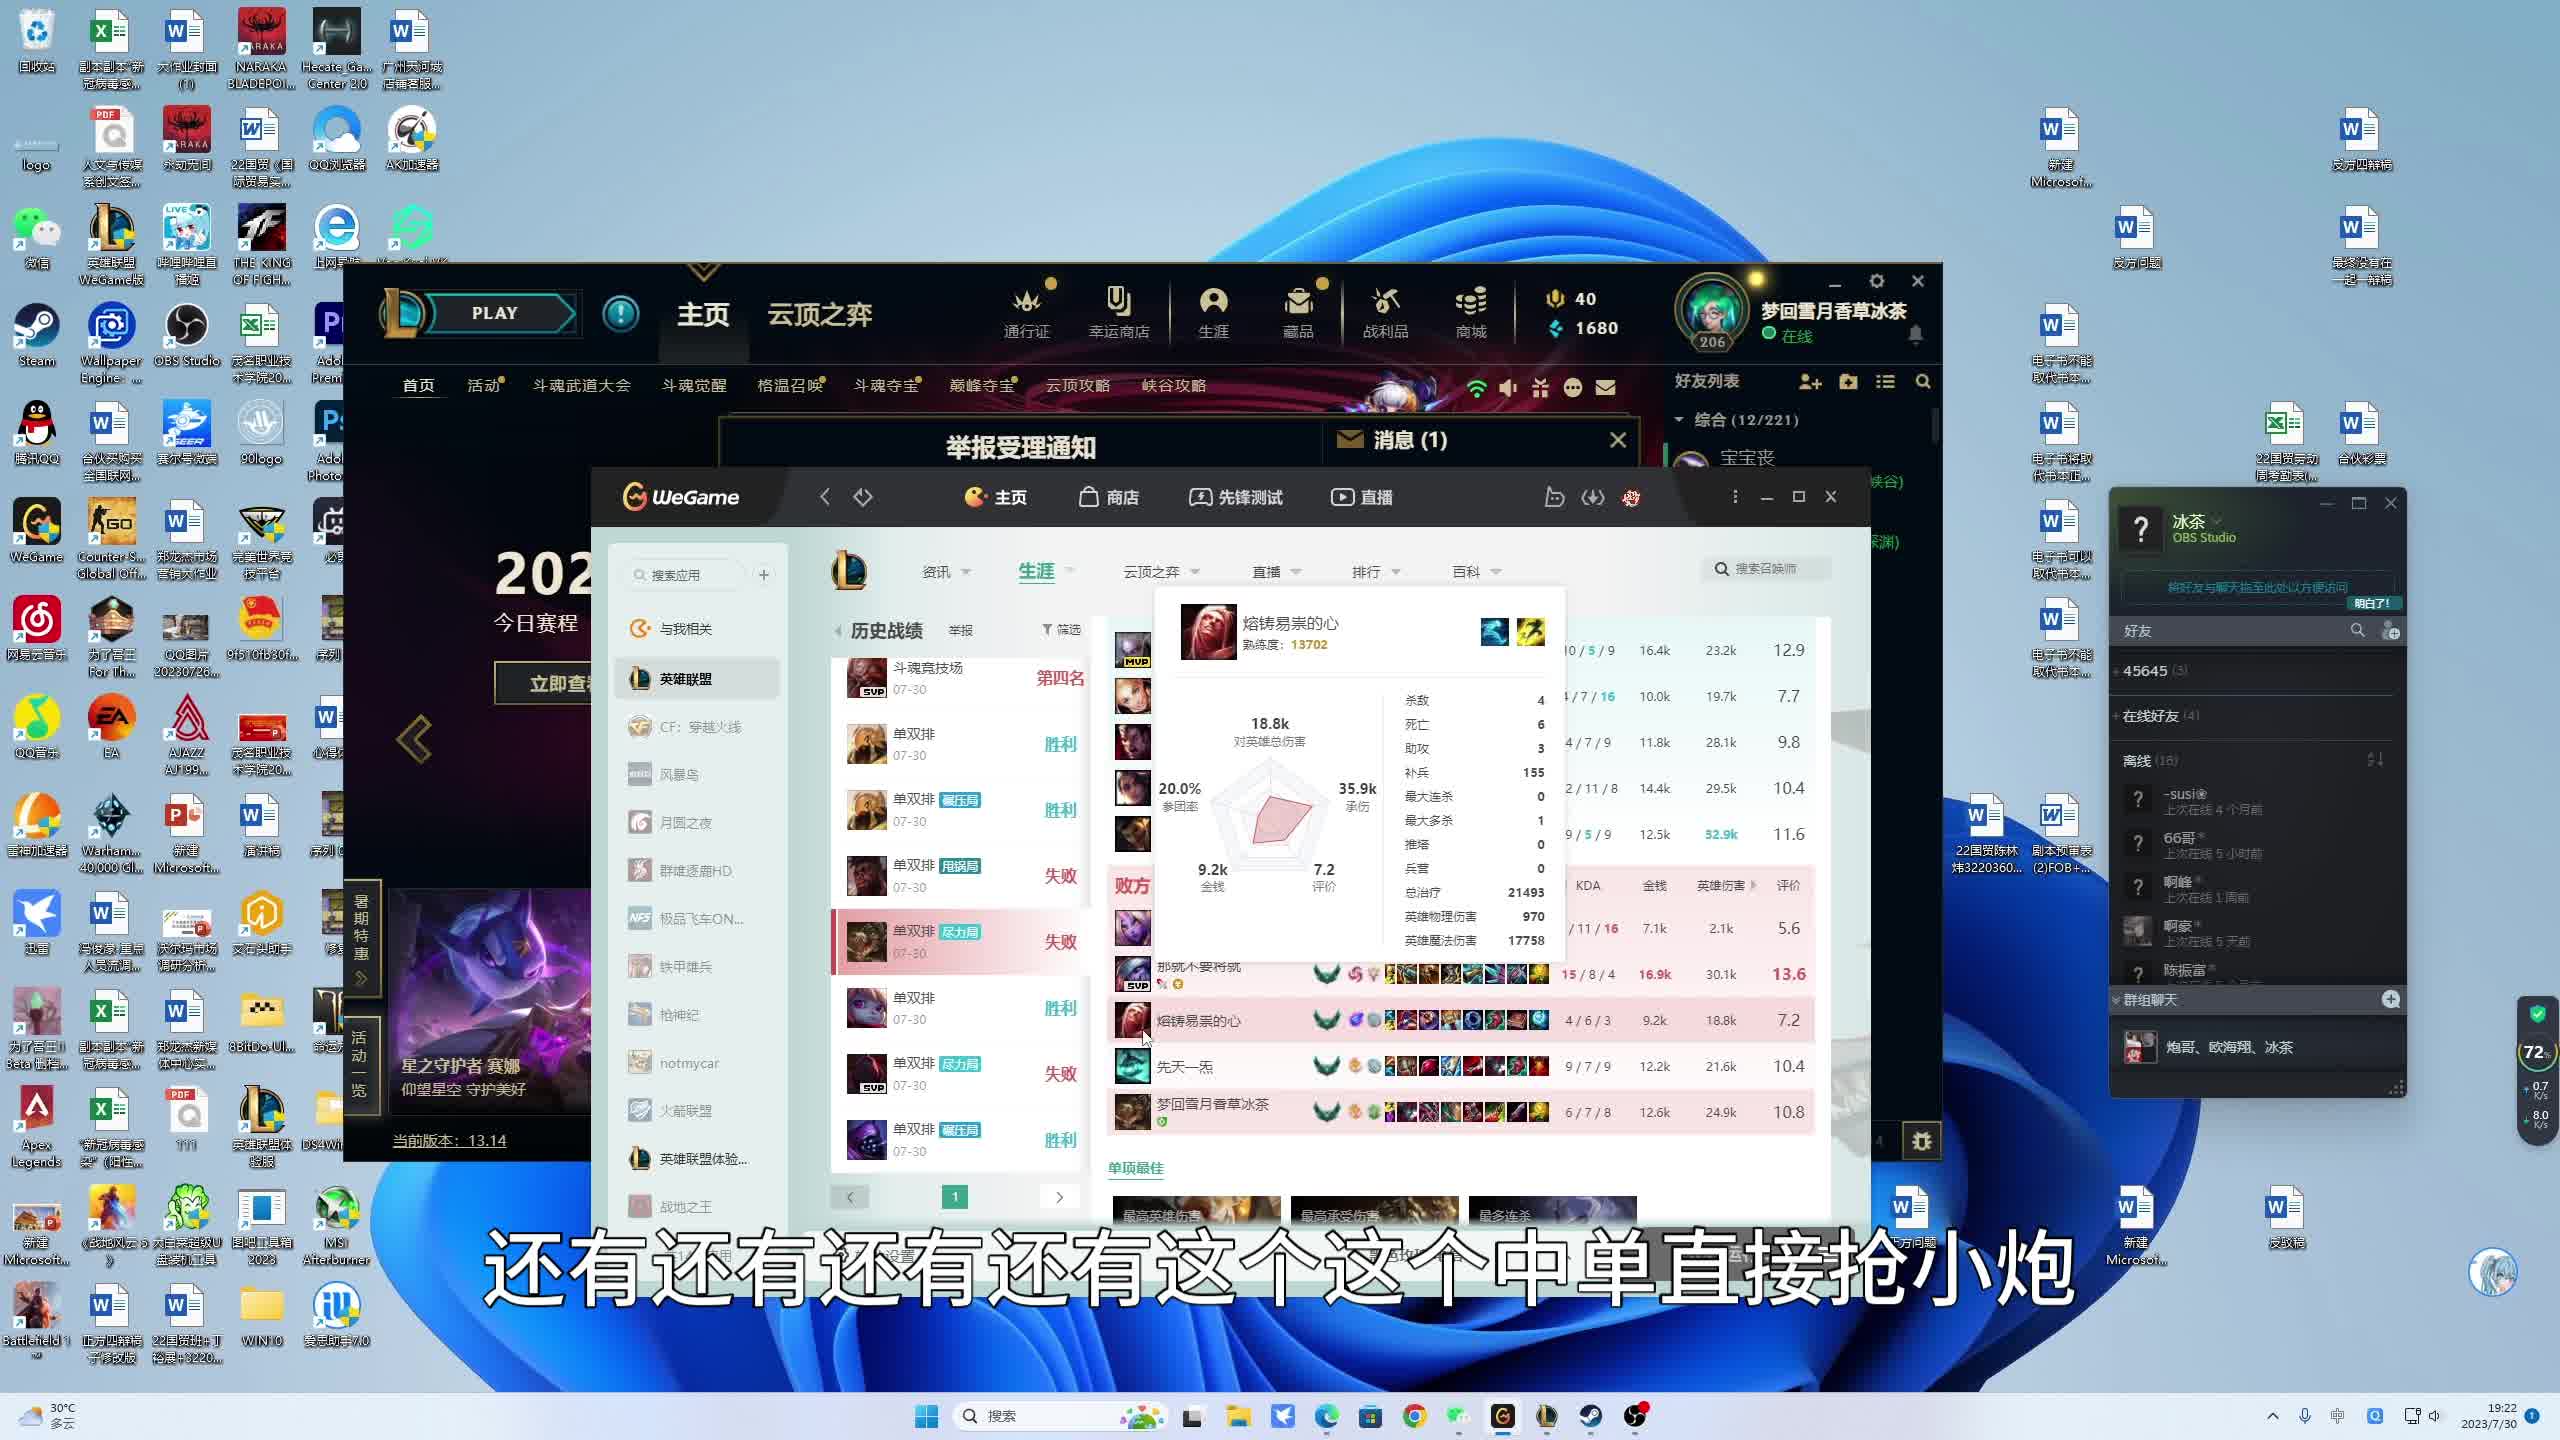Screen dimensions: 2560x1440
Task: Click the mail envelope icon in League client
Action: point(1605,388)
